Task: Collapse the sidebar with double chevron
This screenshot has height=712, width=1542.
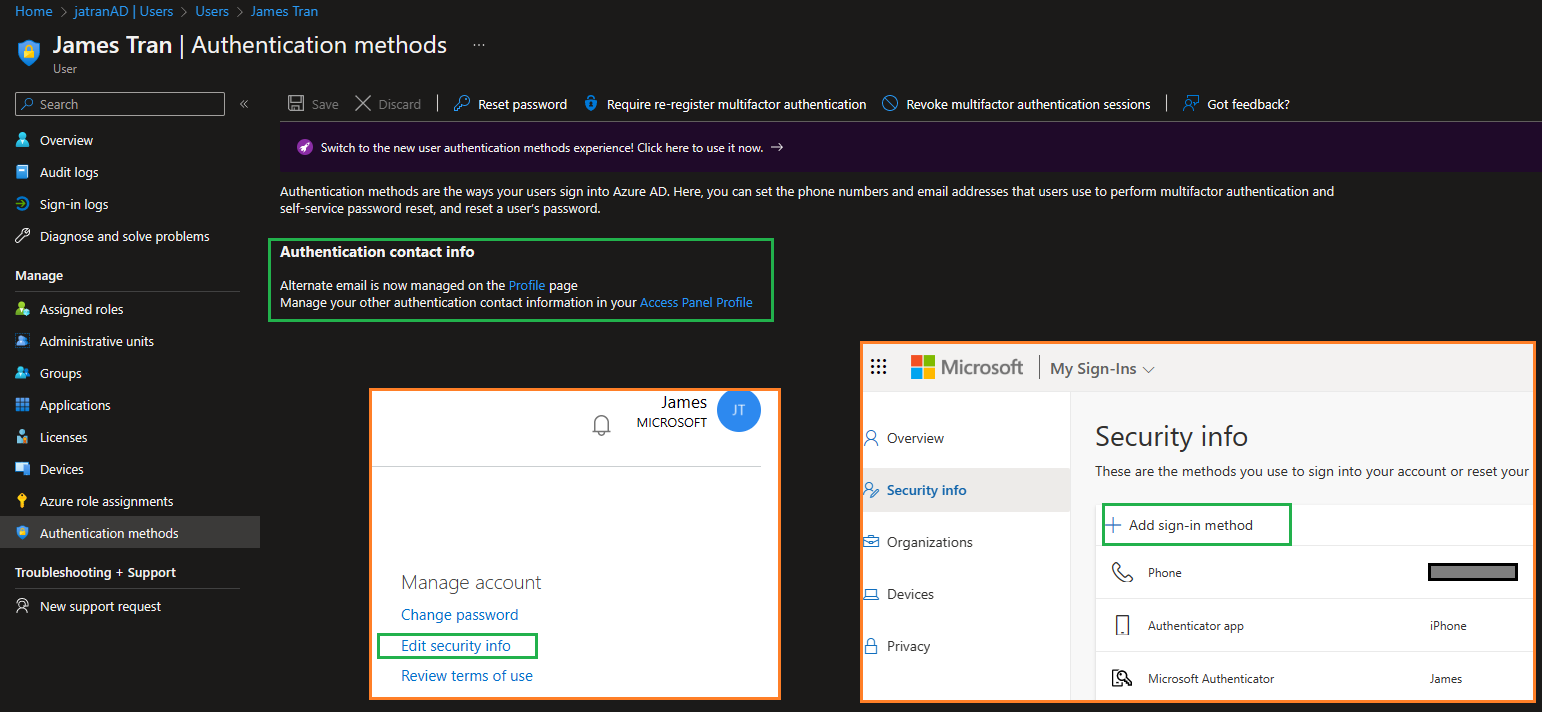Action: coord(244,104)
